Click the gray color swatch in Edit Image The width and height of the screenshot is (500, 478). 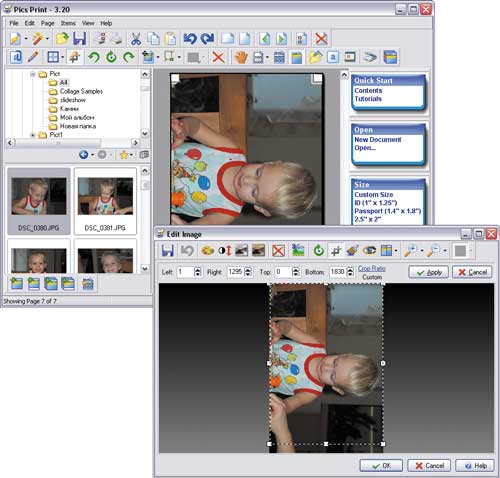pyautogui.click(x=460, y=250)
